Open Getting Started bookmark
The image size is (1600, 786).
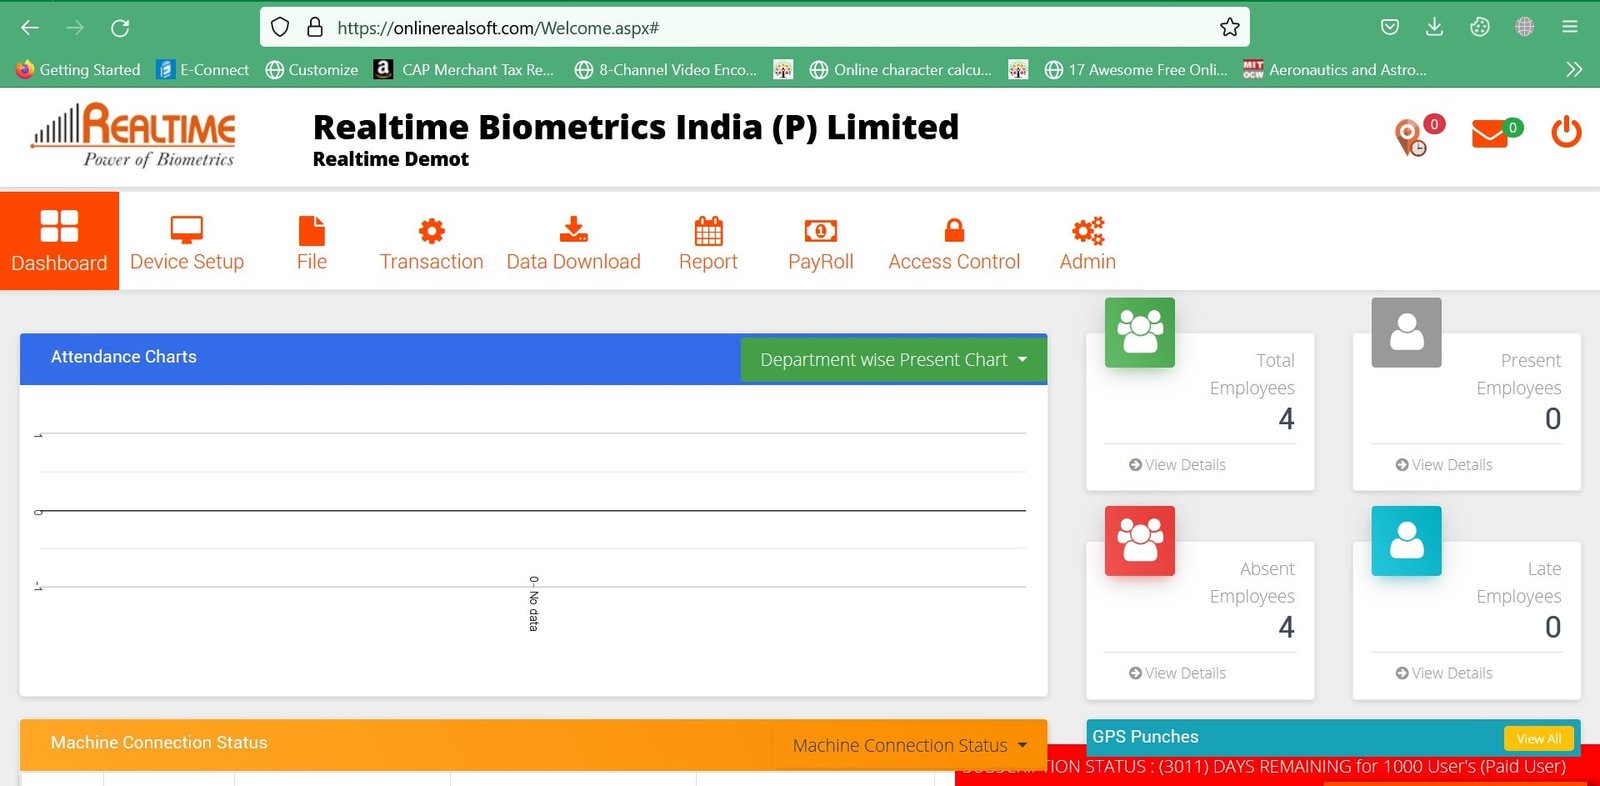pos(78,69)
